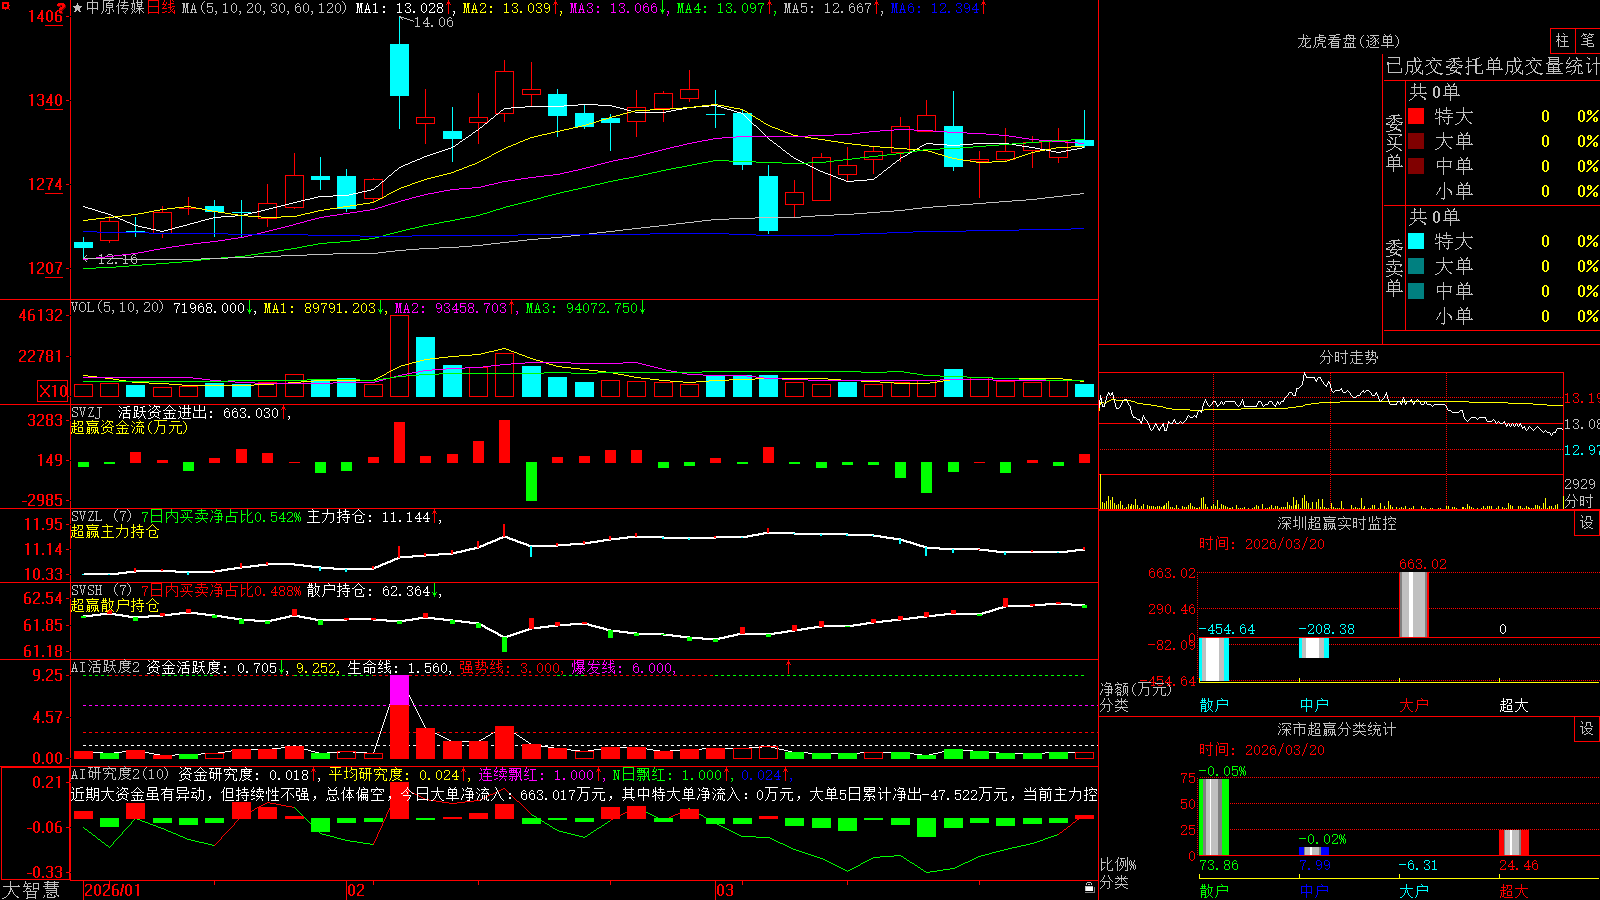1600x900 pixels.
Task: Click the red 超大 bar showing 24.46
Action: tap(1514, 843)
